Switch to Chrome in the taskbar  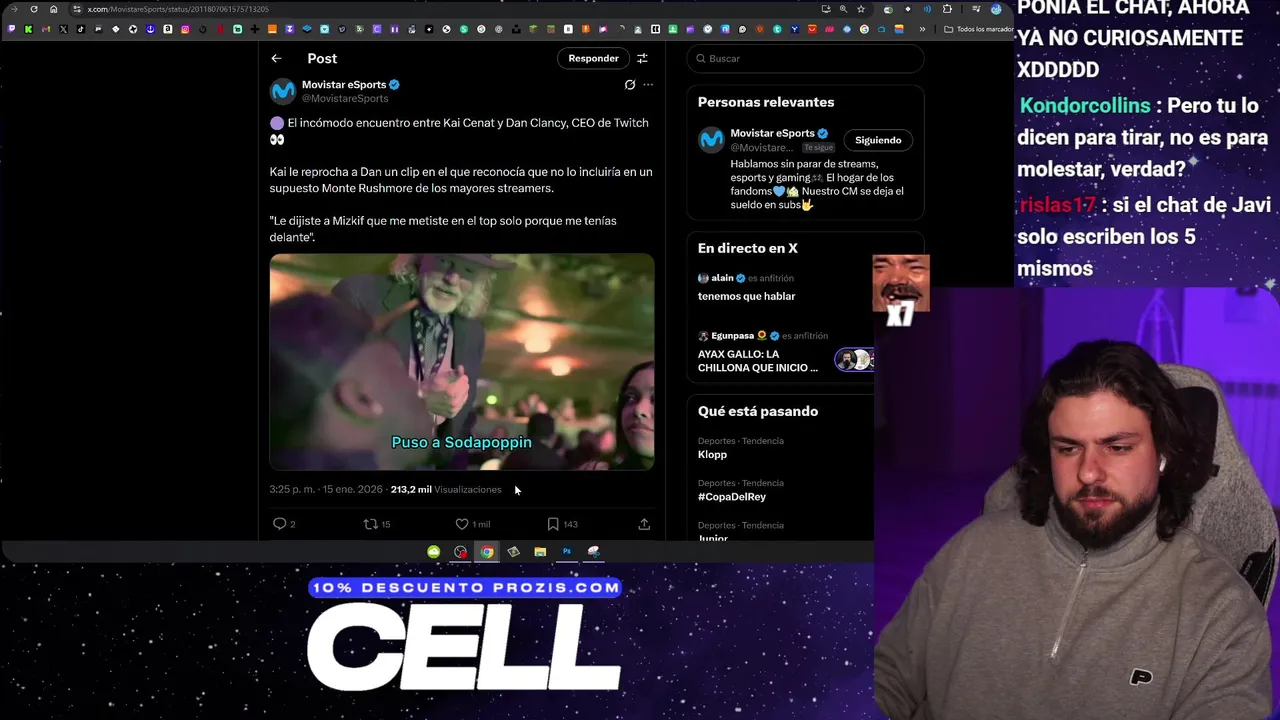point(486,552)
